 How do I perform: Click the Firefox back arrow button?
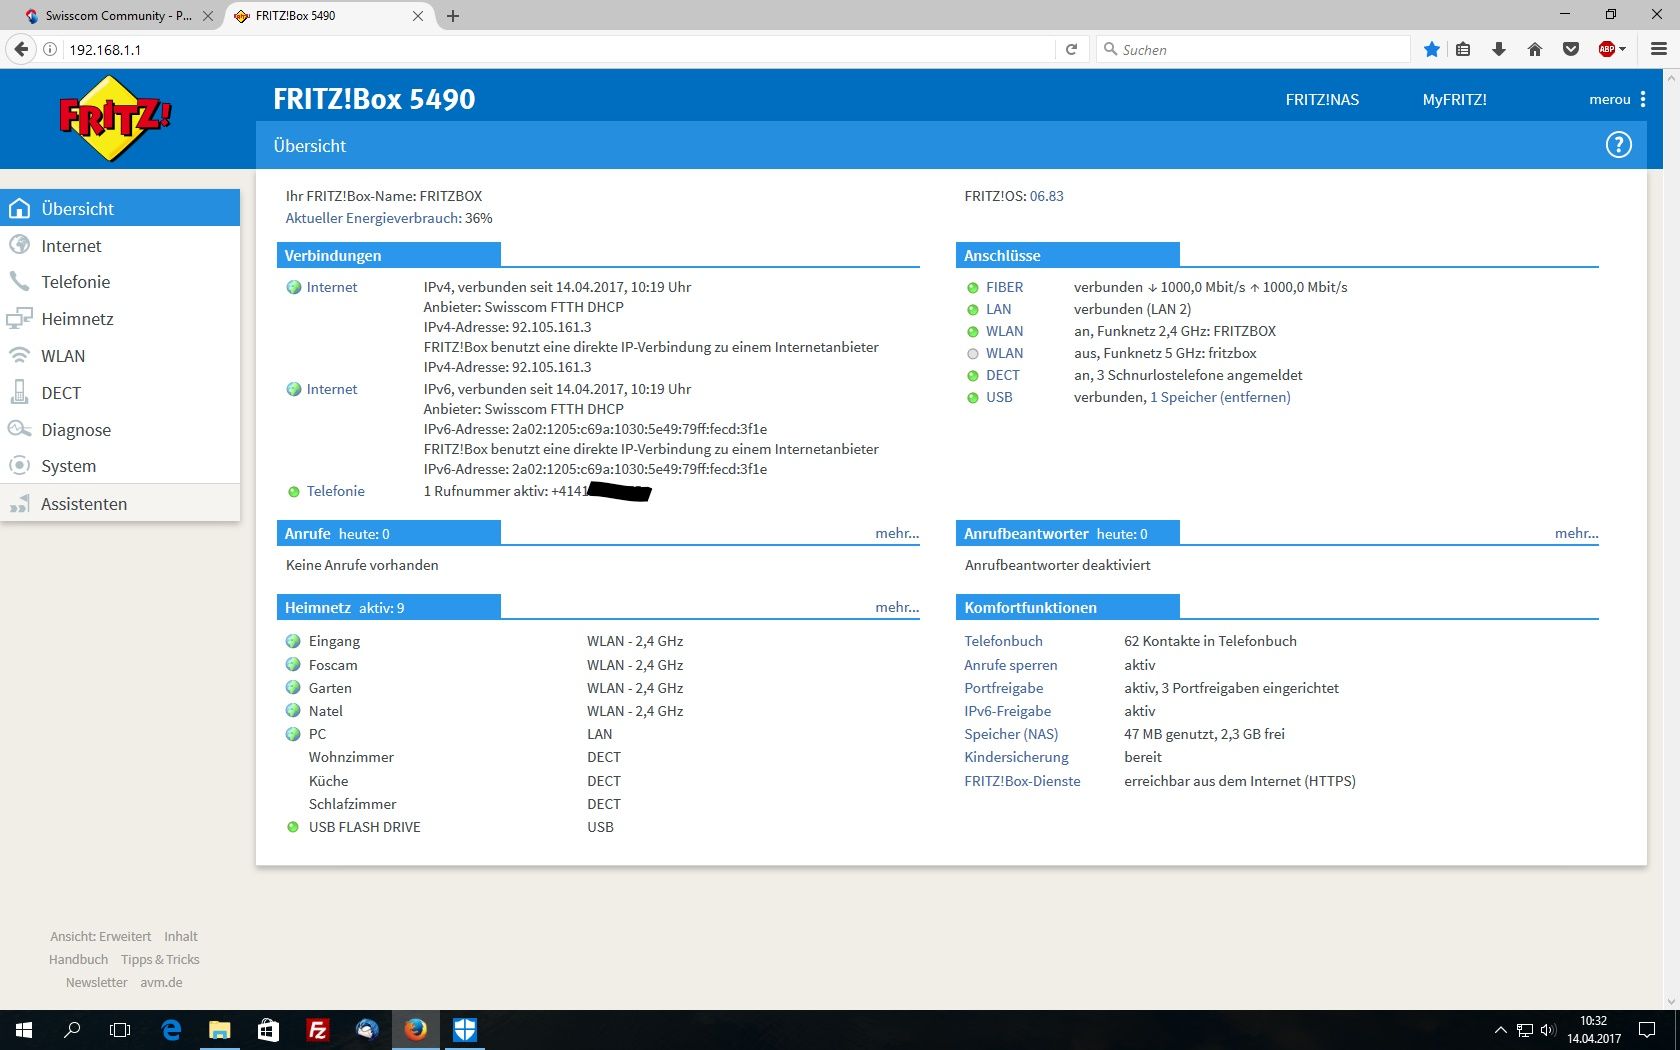[21, 49]
